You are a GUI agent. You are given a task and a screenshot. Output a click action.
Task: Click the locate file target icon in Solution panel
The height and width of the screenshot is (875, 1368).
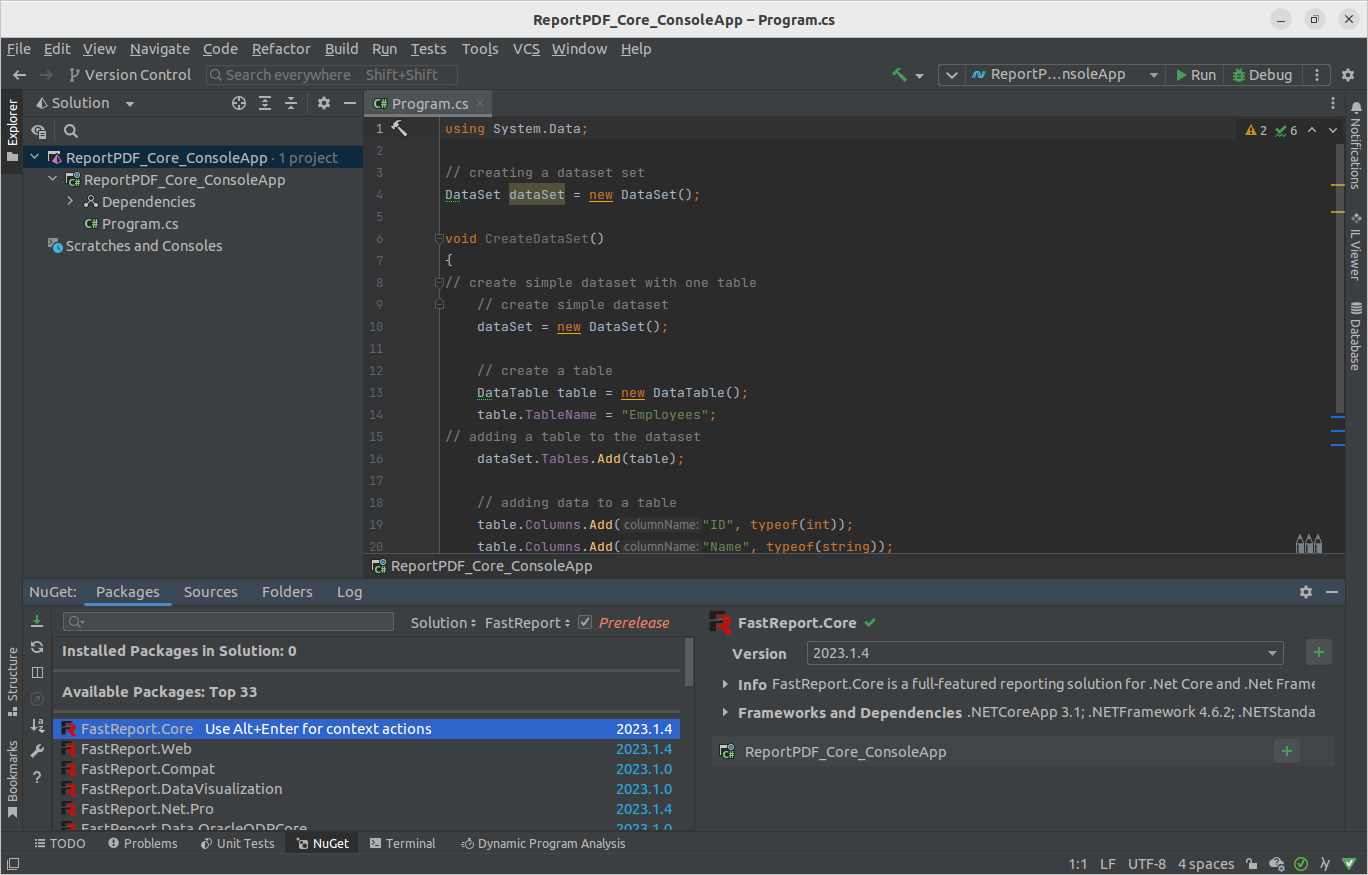[x=239, y=103]
